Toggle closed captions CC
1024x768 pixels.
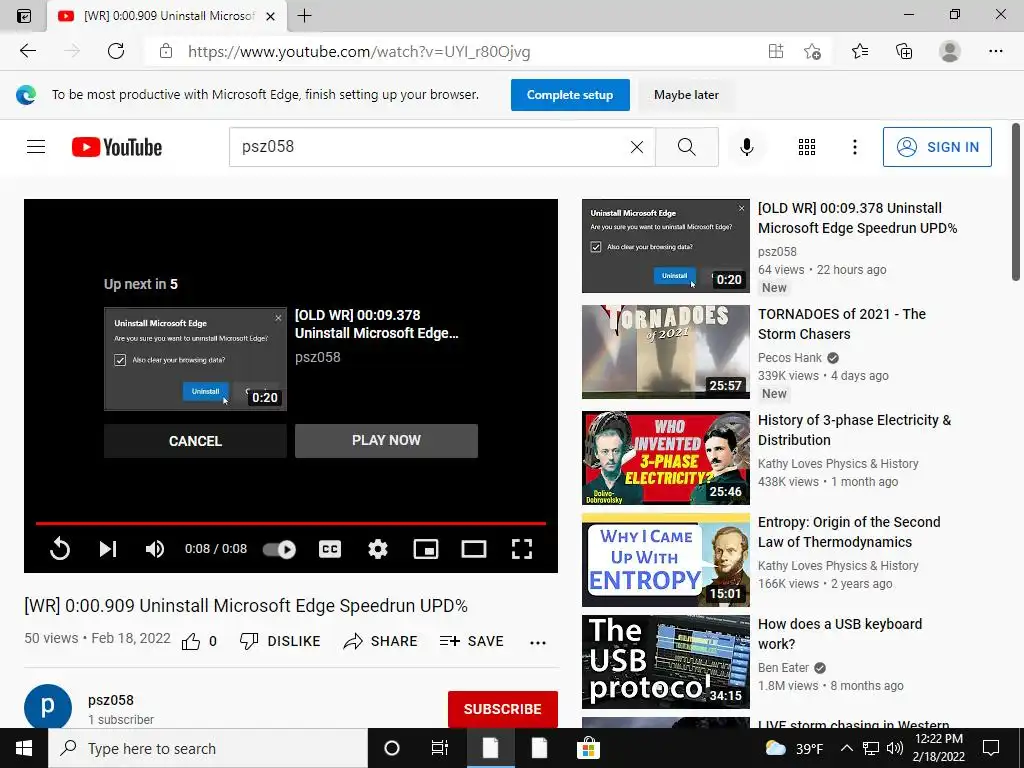330,549
